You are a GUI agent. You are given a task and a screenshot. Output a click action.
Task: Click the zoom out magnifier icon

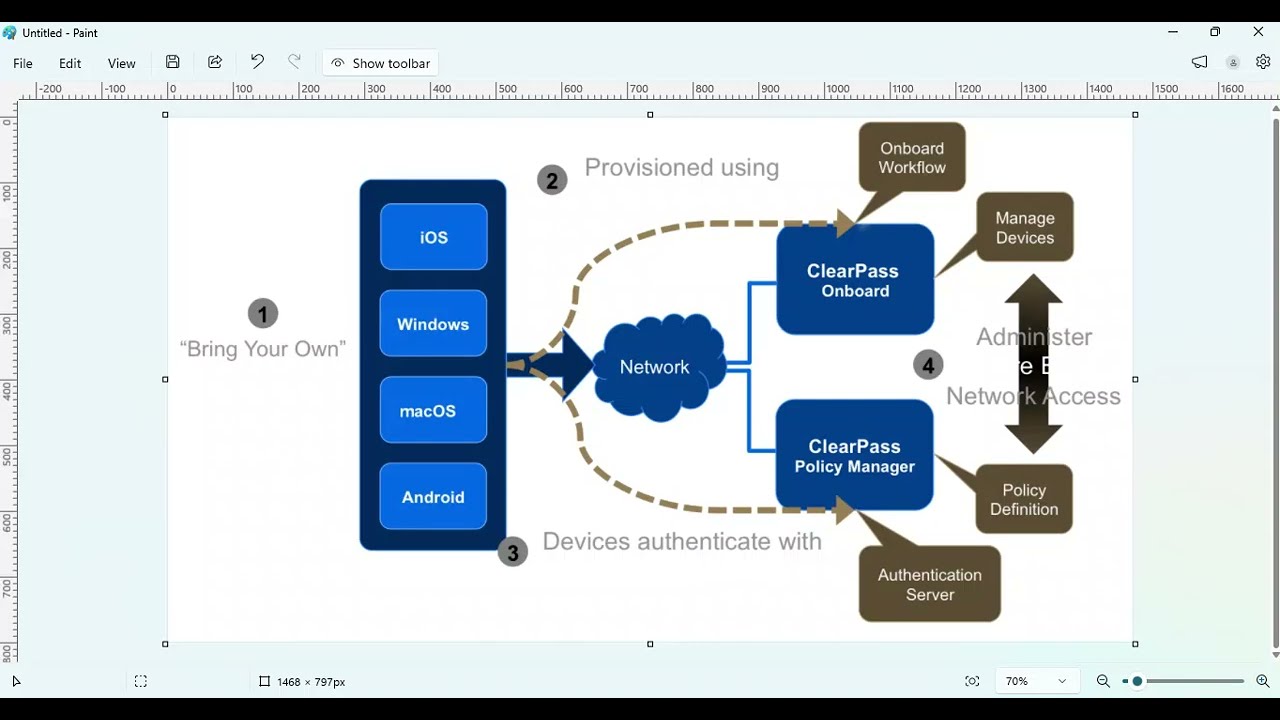(1103, 681)
